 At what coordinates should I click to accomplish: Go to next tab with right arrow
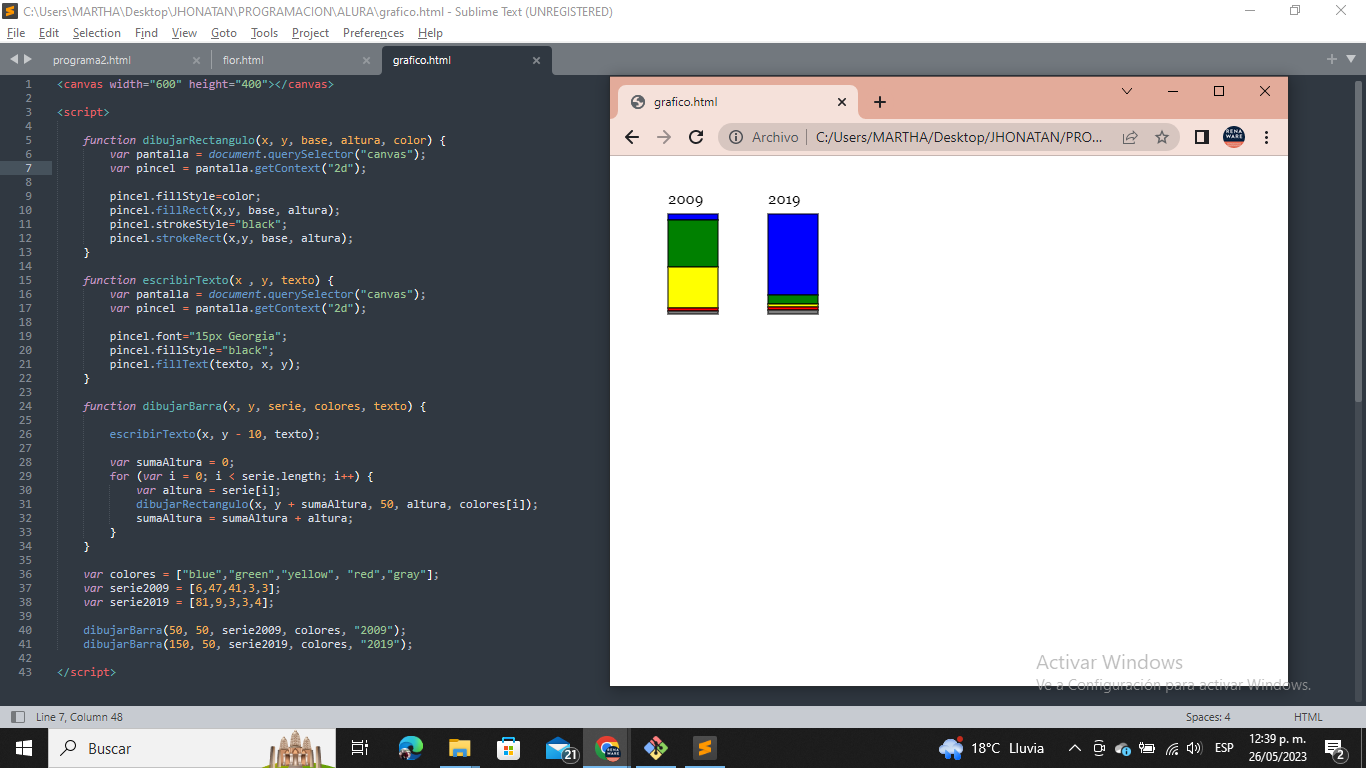[x=27, y=60]
